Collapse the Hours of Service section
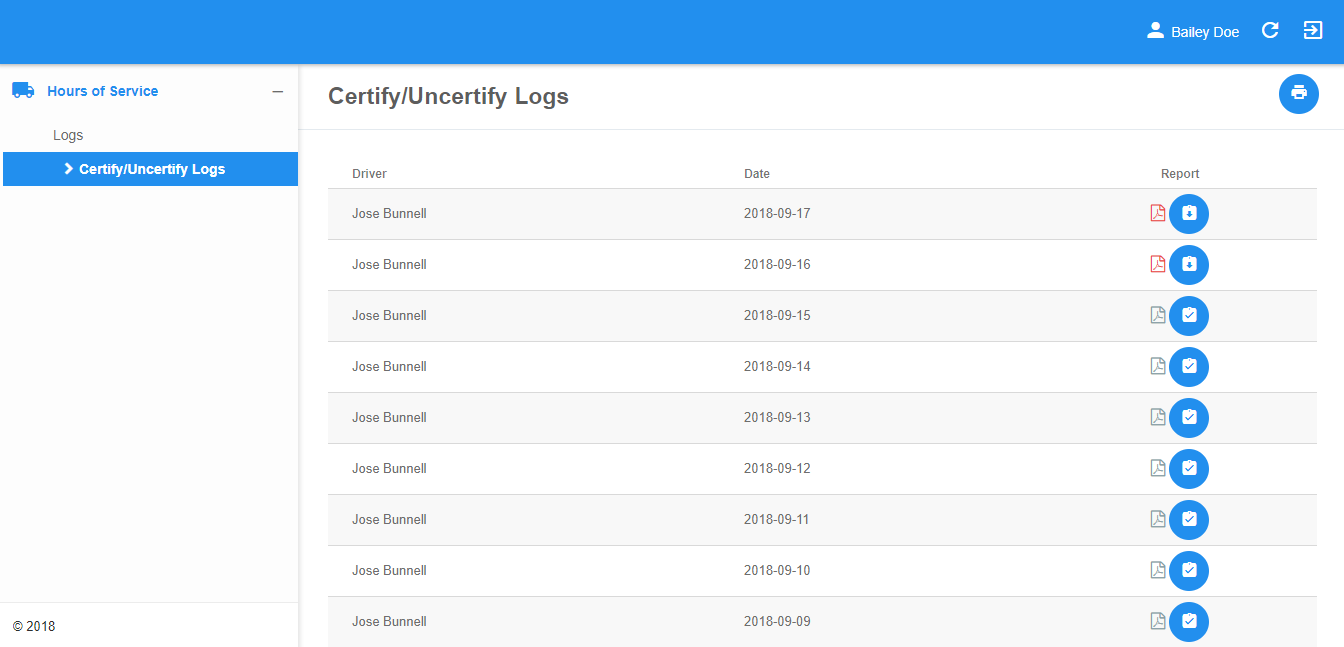 [x=278, y=91]
